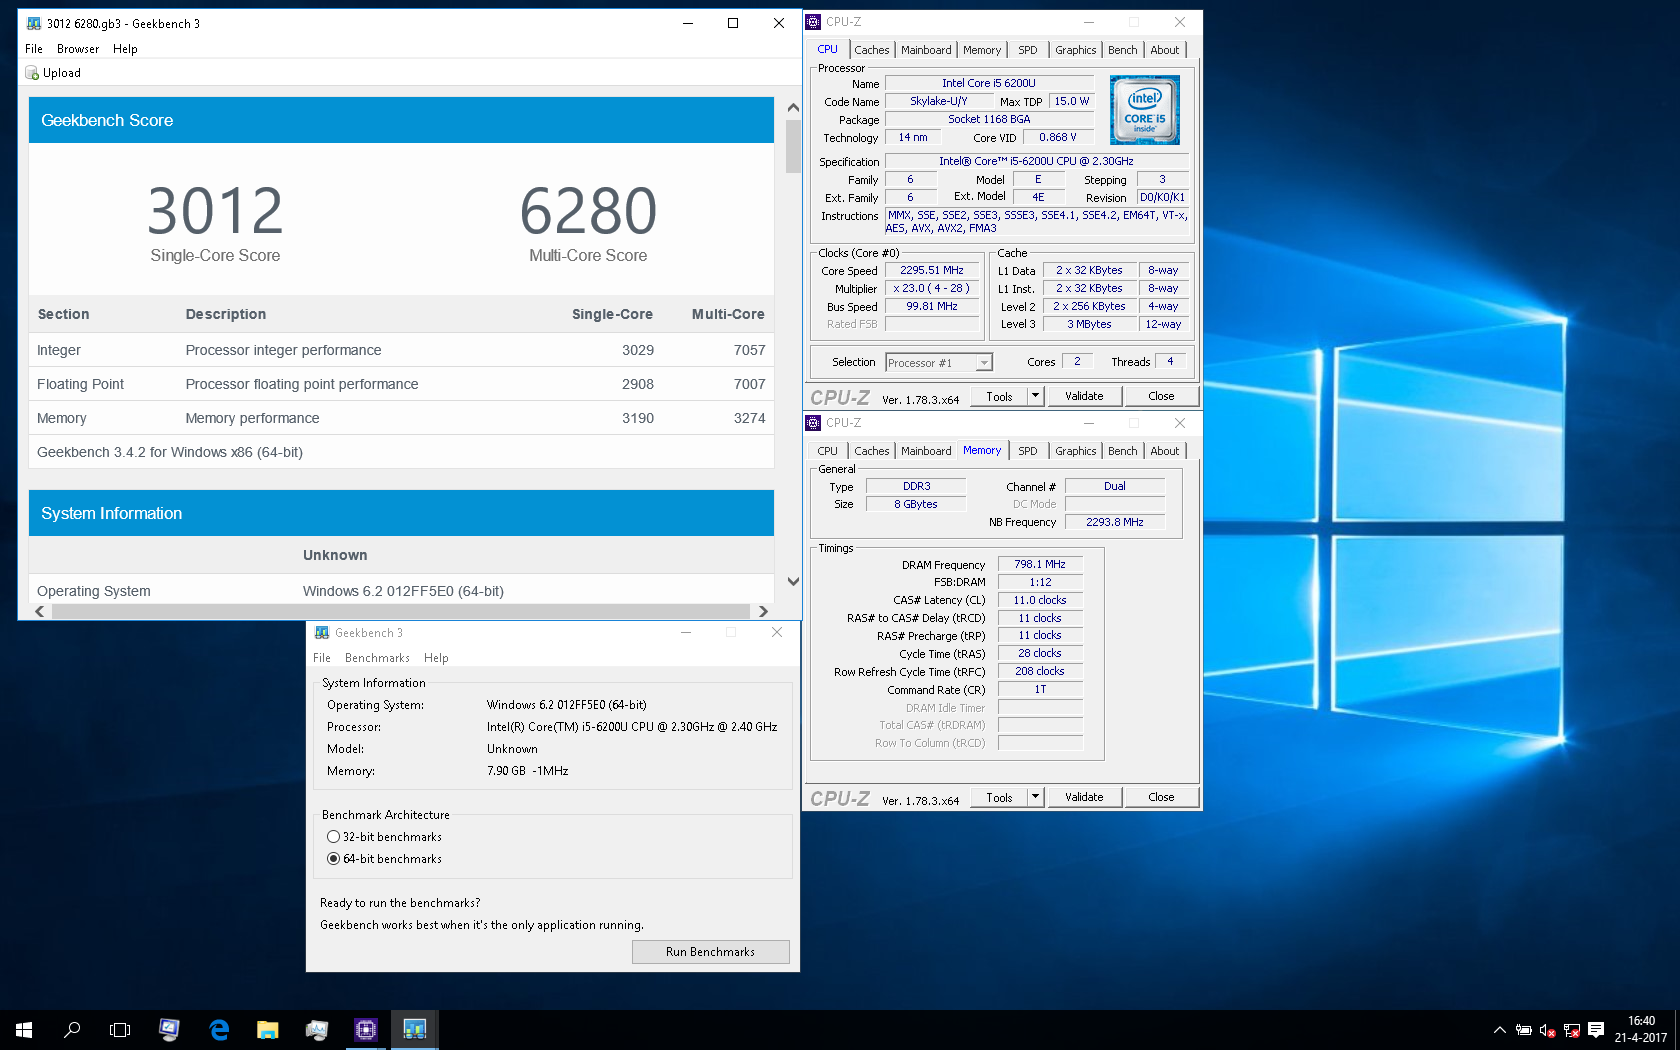Switch to Bench tab in lower CPU-Z
Screen dimensions: 1680x1050
click(x=1122, y=451)
